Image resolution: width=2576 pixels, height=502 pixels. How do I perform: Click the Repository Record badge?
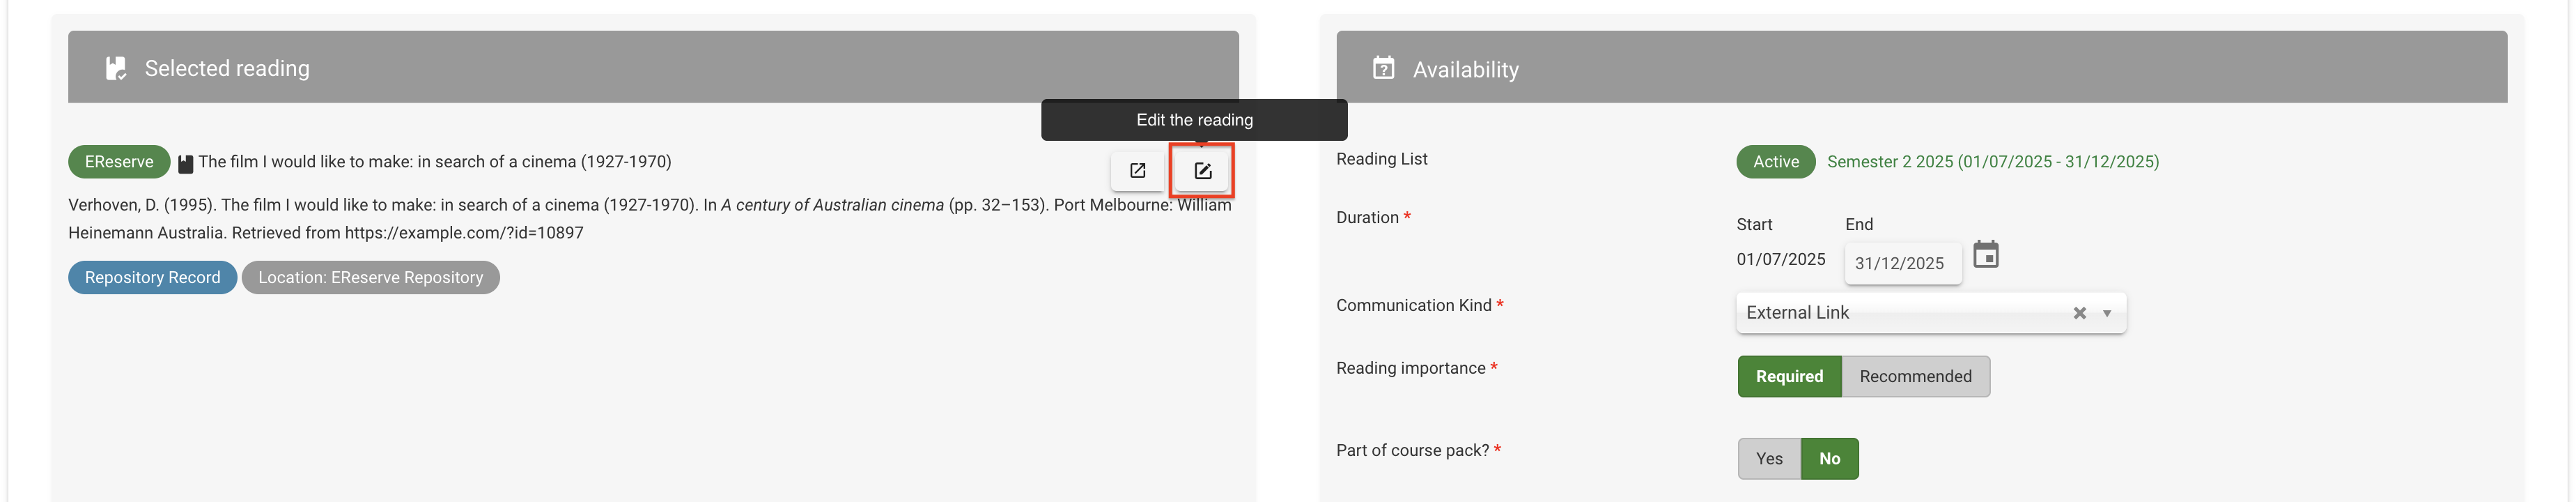(x=152, y=277)
